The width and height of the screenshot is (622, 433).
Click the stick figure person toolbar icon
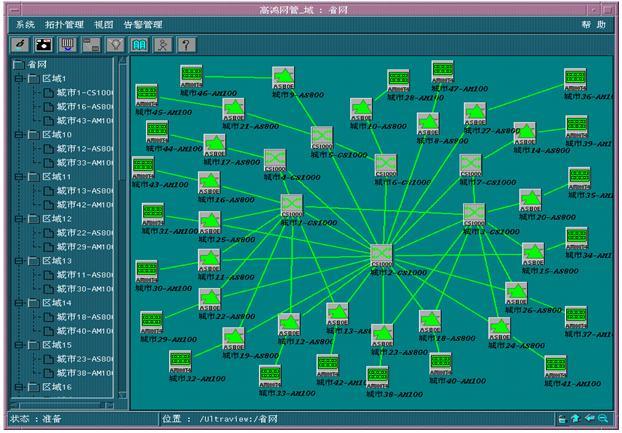pos(162,45)
